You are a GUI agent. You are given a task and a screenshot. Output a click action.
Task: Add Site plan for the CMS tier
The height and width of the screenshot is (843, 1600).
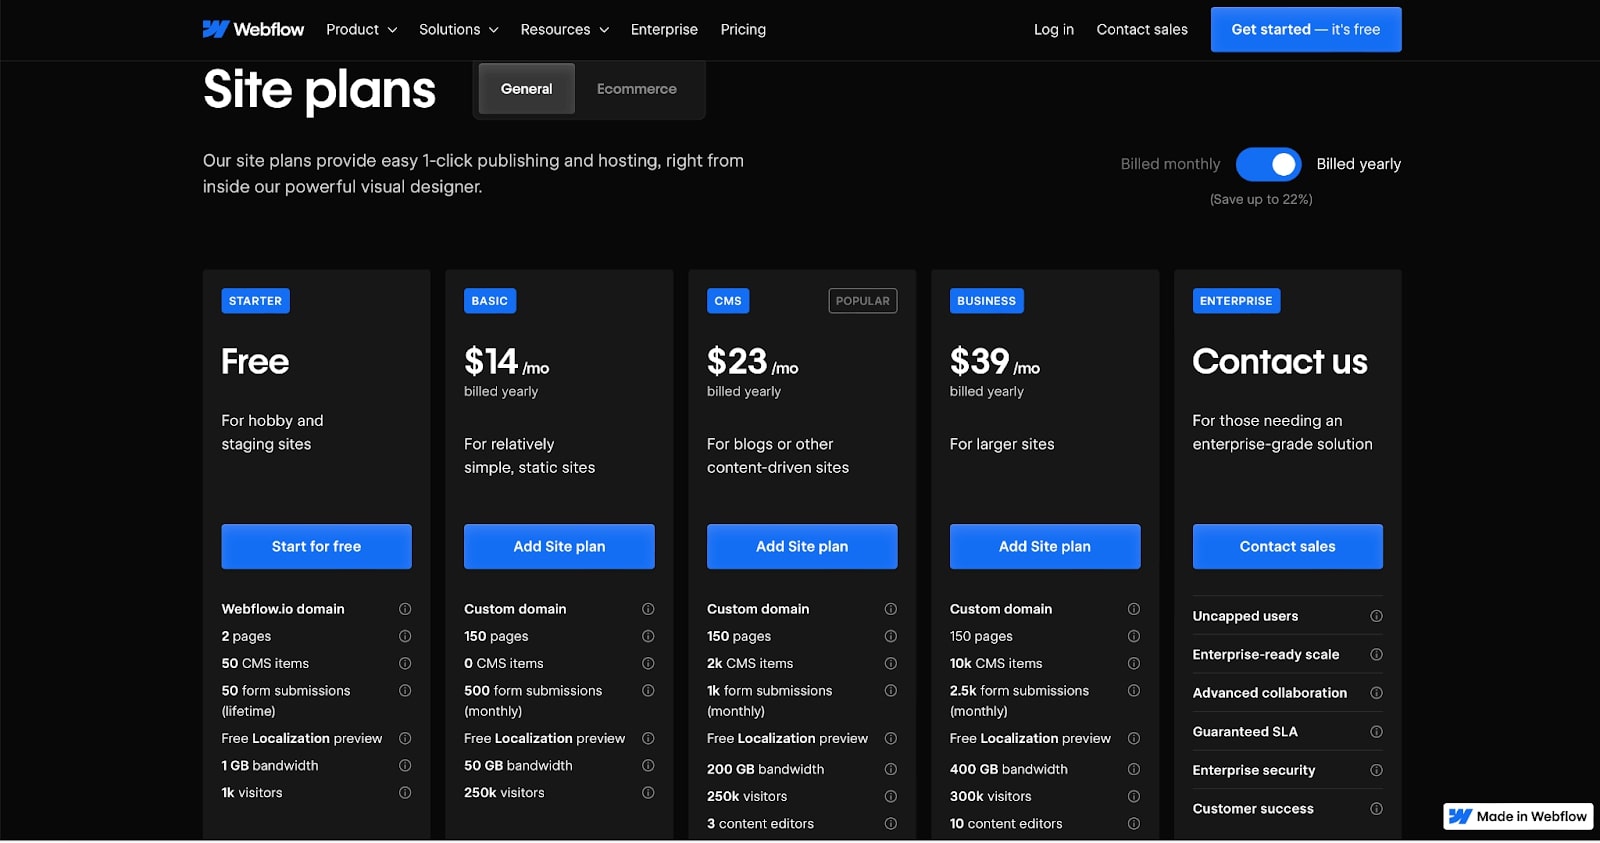[802, 546]
